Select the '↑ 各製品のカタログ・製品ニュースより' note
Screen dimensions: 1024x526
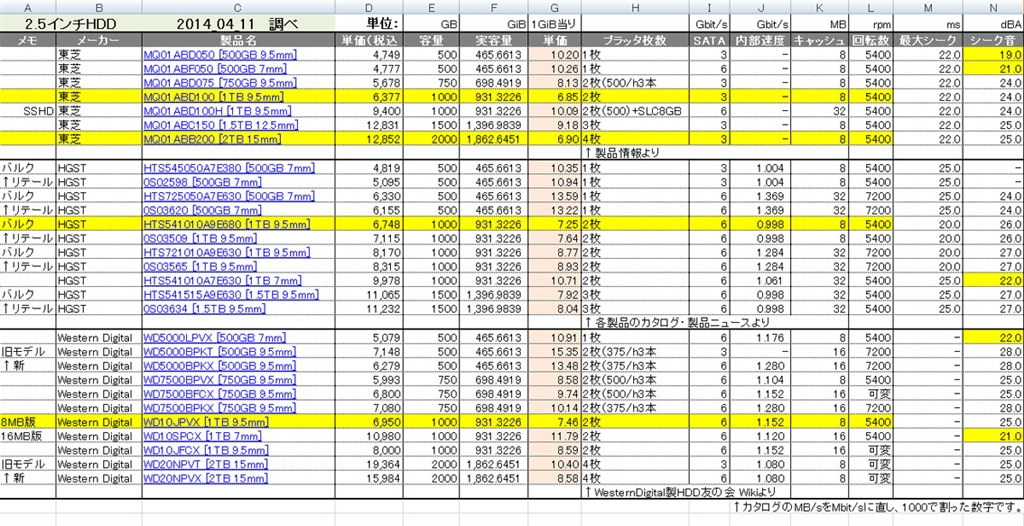(x=676, y=323)
